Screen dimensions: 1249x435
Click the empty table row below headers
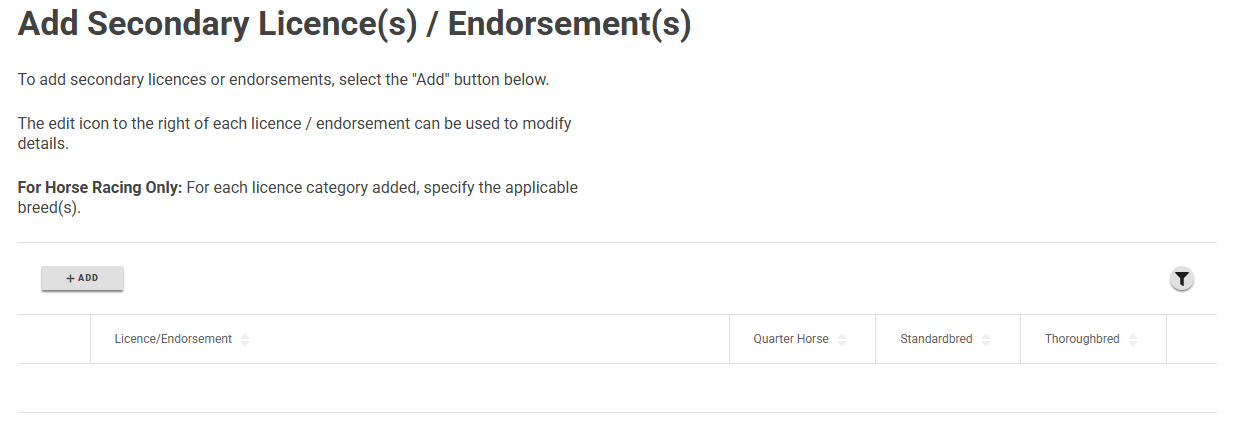(x=617, y=388)
